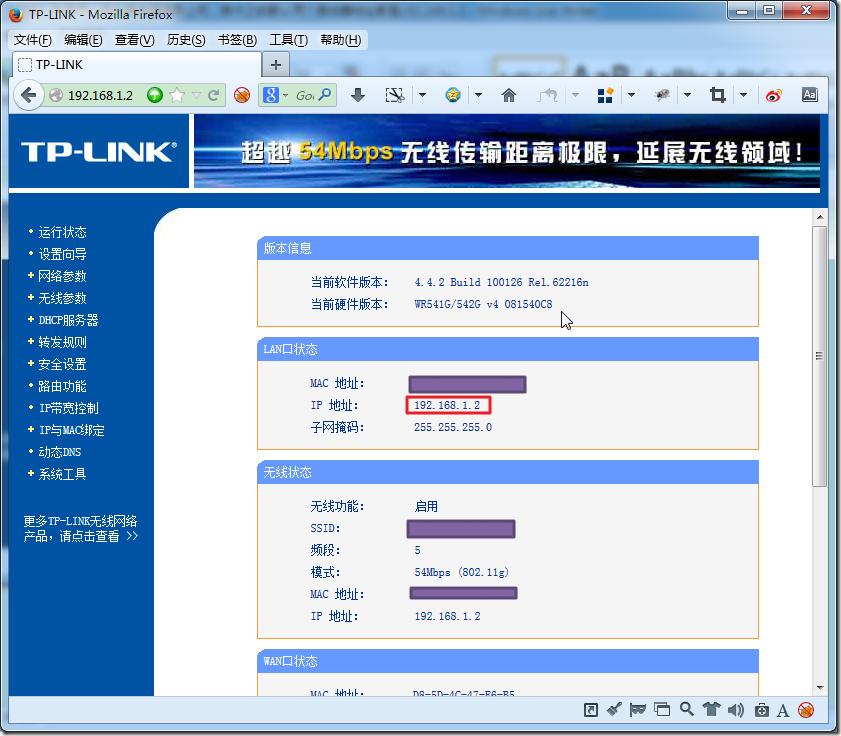This screenshot has height=736, width=841.
Task: Click the page vertical scrollbar thumb
Action: [x=819, y=356]
